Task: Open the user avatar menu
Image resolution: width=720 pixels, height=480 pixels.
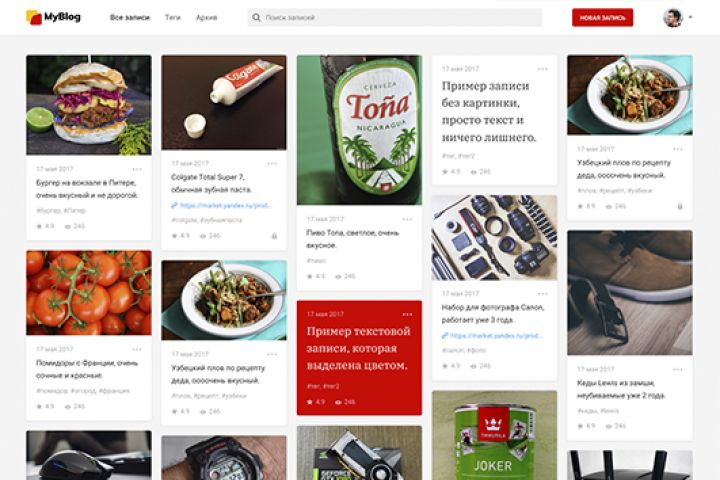Action: (x=673, y=17)
